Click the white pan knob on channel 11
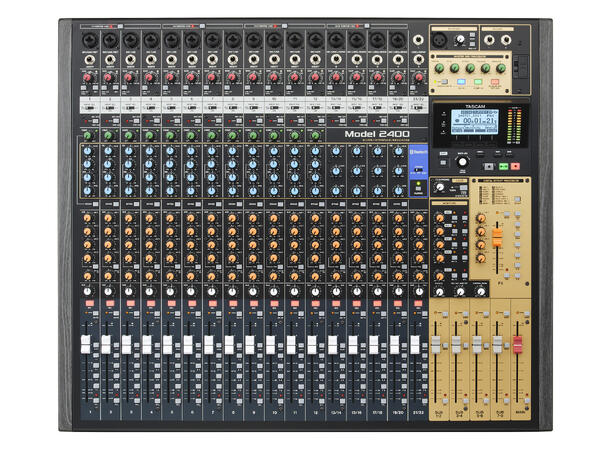Viewport: 610px width, 450px height. click(294, 291)
